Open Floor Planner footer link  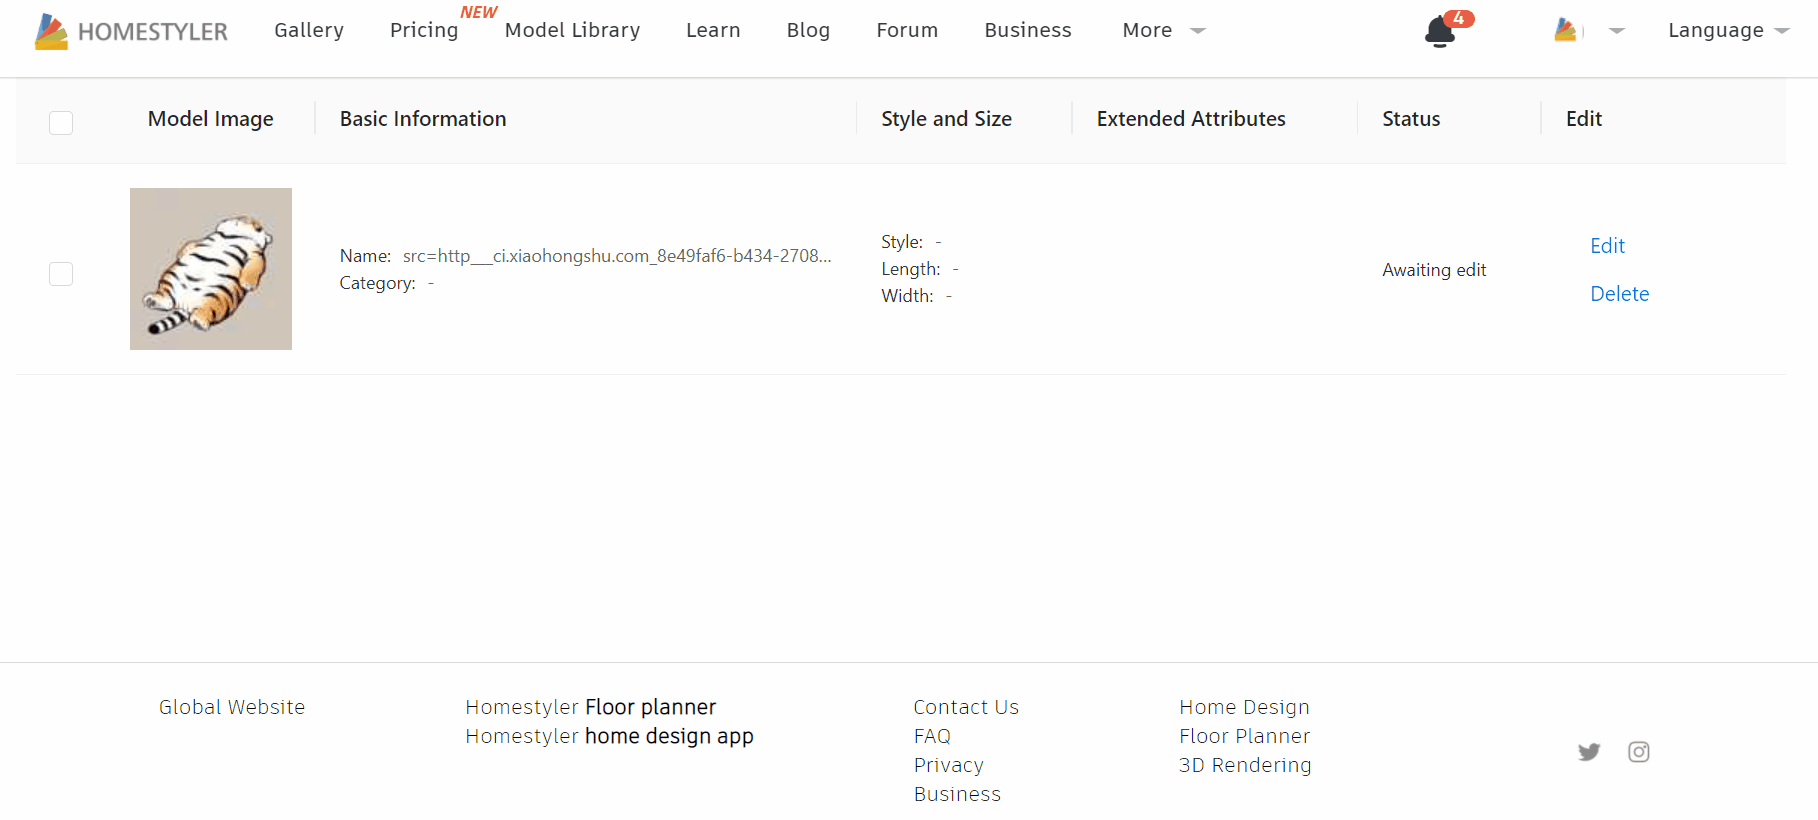point(1244,736)
